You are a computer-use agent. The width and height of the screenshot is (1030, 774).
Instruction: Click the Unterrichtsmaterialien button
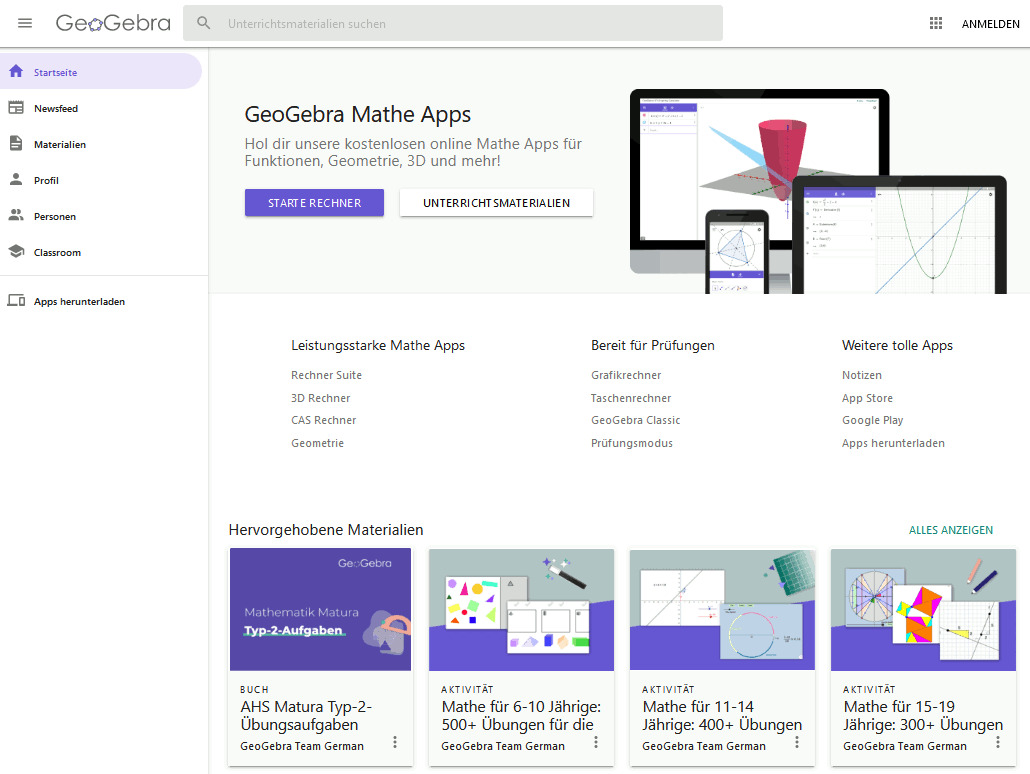pyautogui.click(x=496, y=203)
